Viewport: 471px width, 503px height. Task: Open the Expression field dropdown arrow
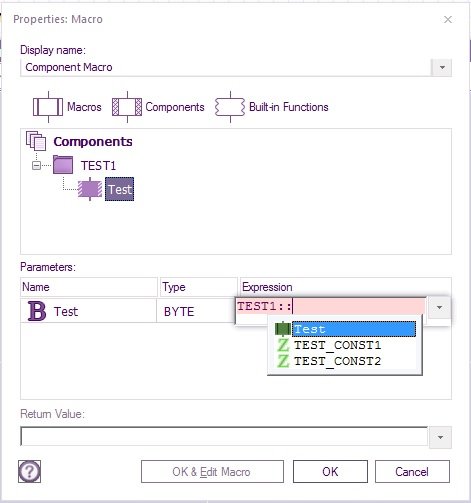(439, 307)
